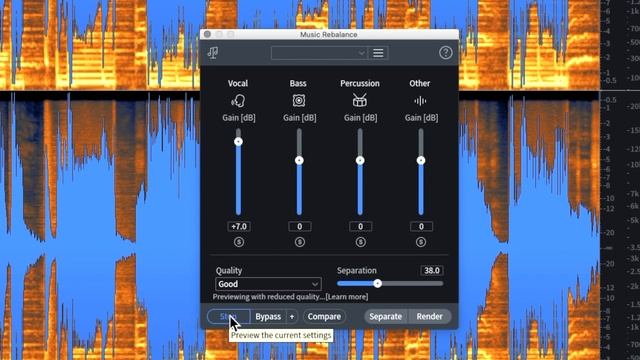Open the preset dropdown
Image resolution: width=640 pixels, height=360 pixels.
(319, 53)
